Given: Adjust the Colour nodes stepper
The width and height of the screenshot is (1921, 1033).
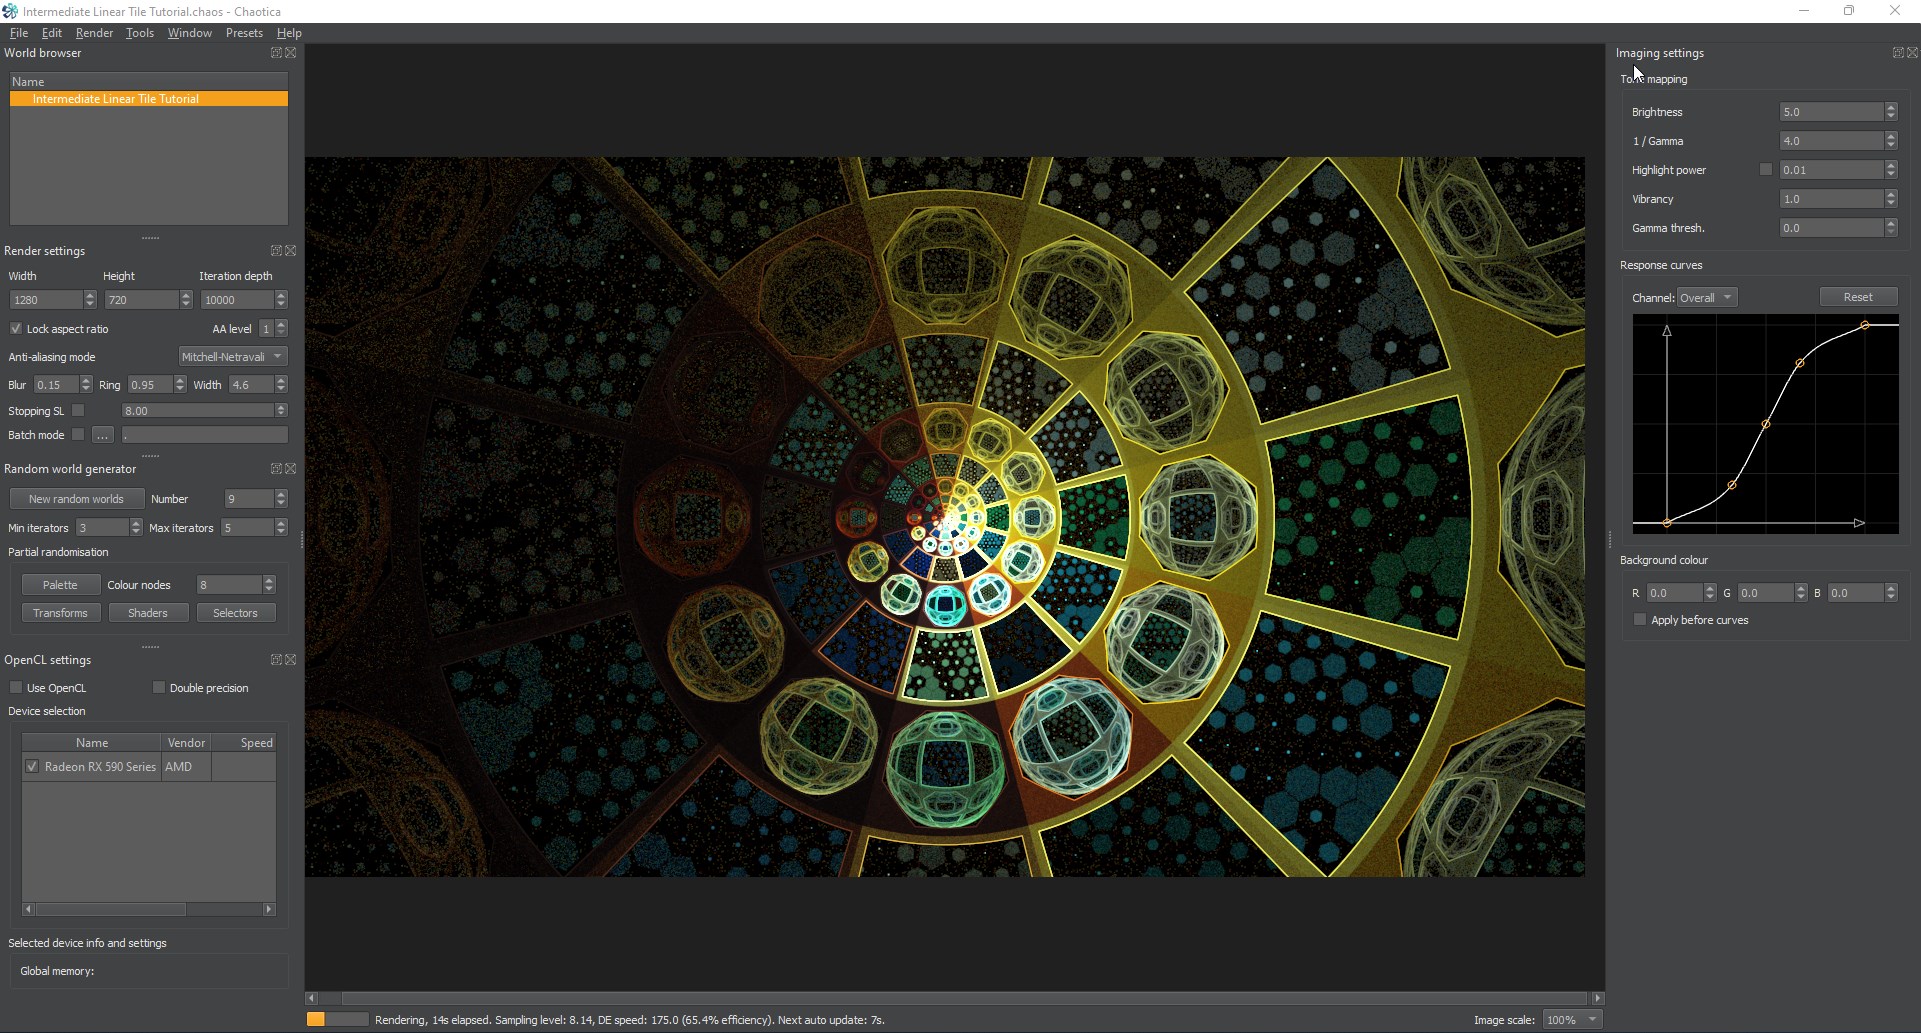Looking at the screenshot, I should 269,585.
